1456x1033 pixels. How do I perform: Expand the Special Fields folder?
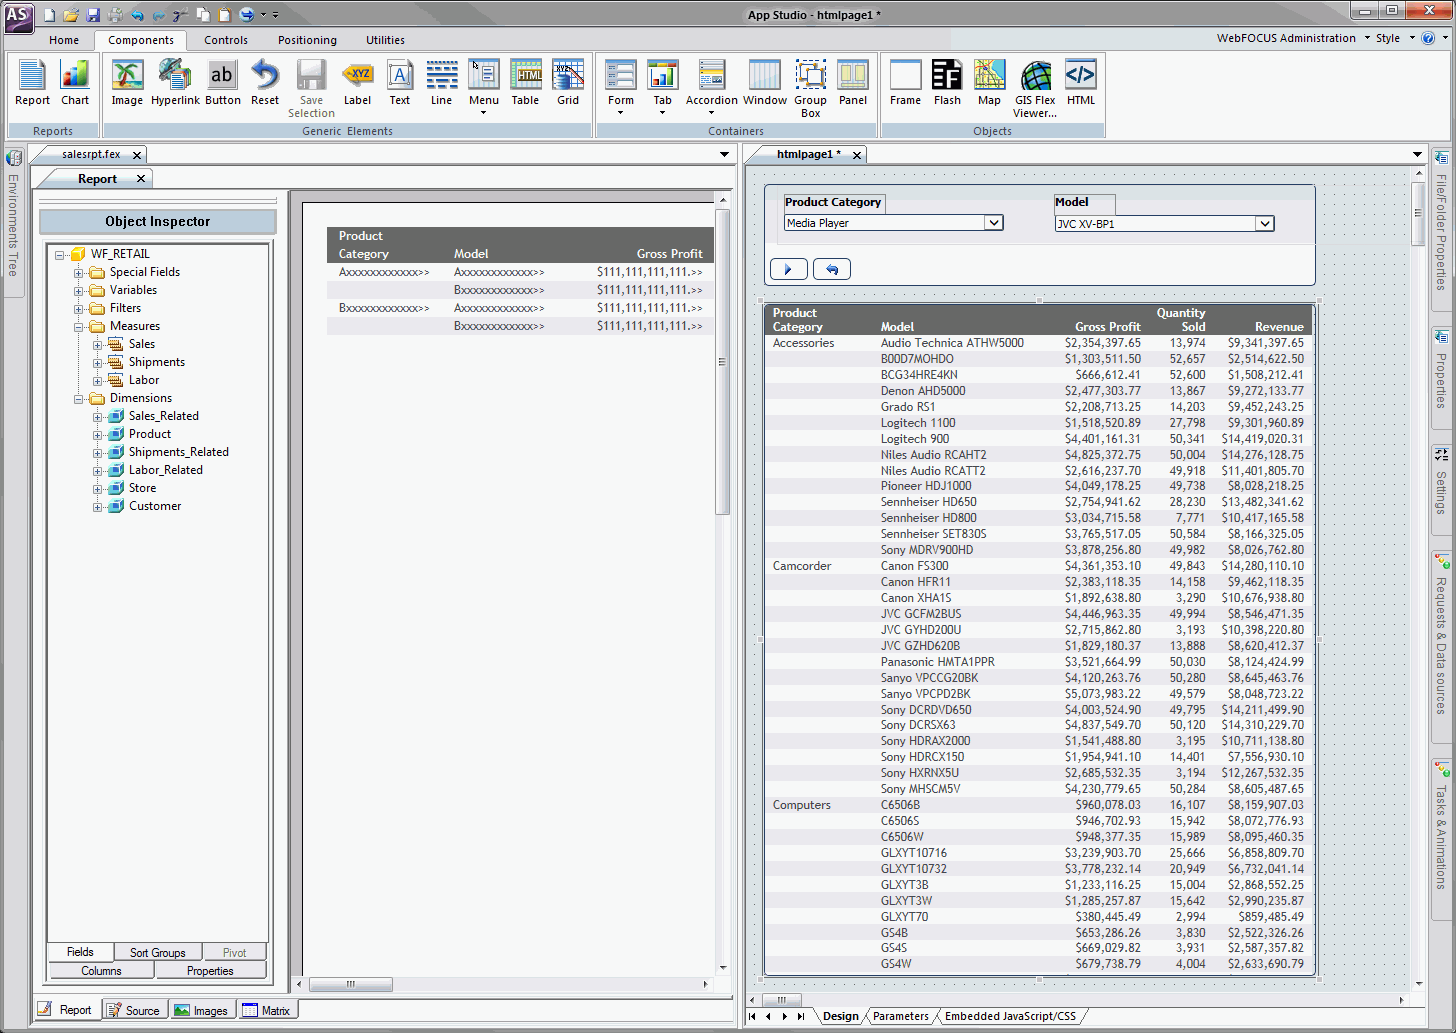click(x=78, y=272)
